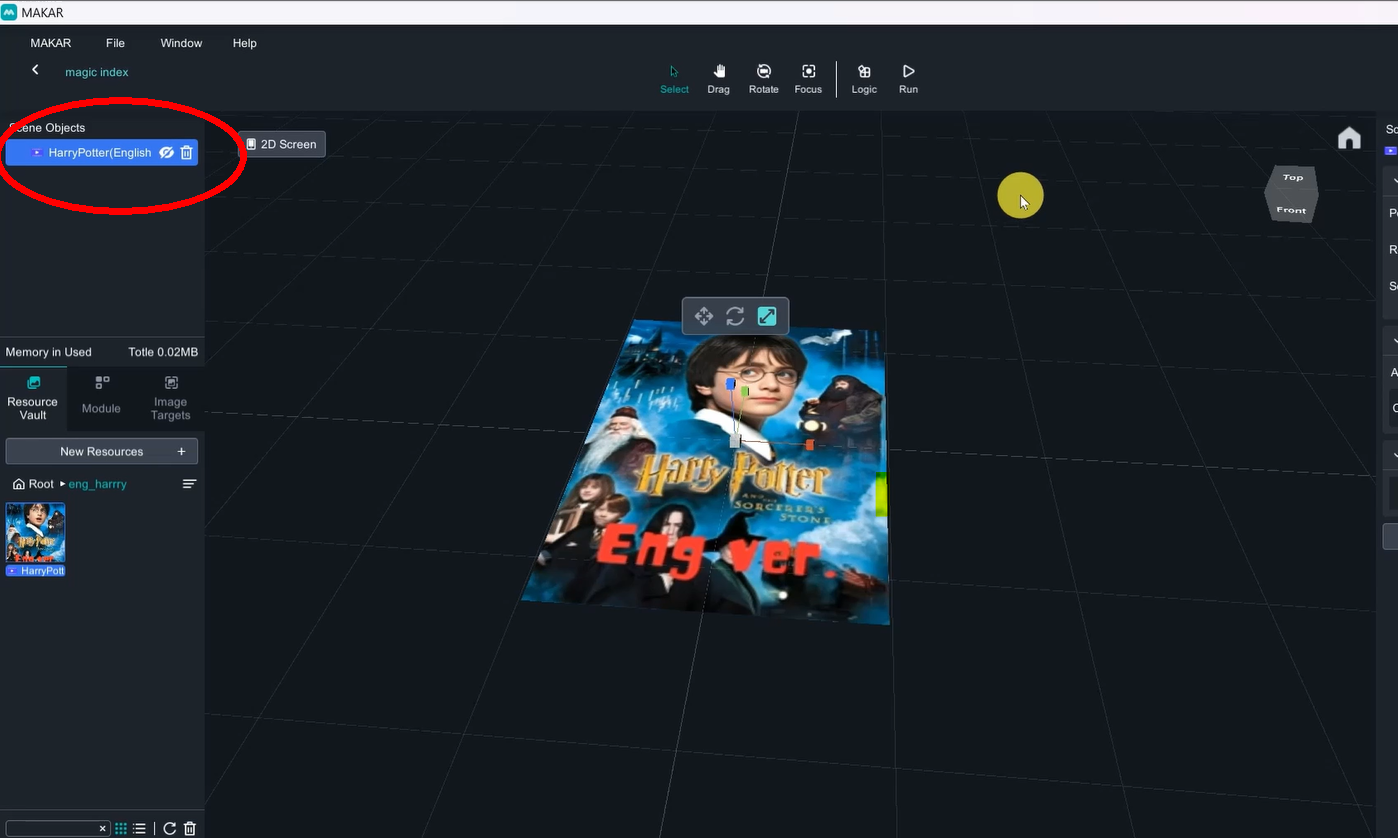Viewport: 1398px width, 838px height.
Task: Select the scale gizmo above the poster
Action: tap(767, 316)
